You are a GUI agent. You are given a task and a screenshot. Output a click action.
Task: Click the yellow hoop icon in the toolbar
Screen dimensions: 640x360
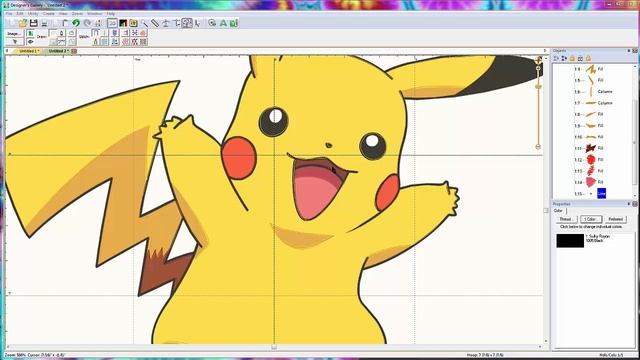pos(133,23)
